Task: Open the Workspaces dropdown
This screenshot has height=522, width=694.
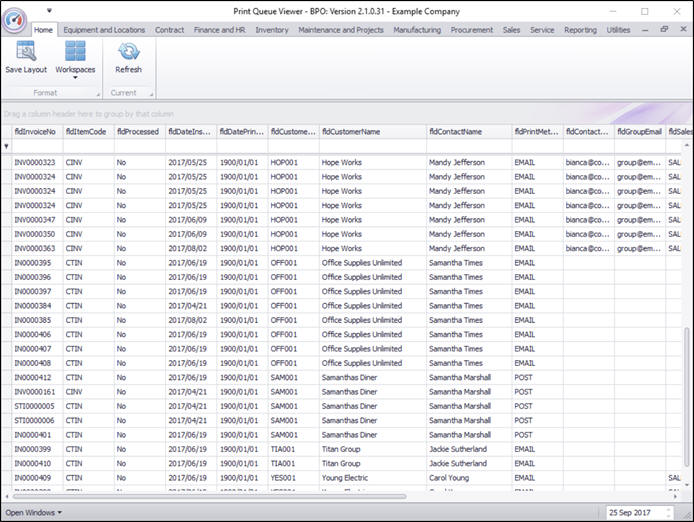Action: tap(75, 59)
